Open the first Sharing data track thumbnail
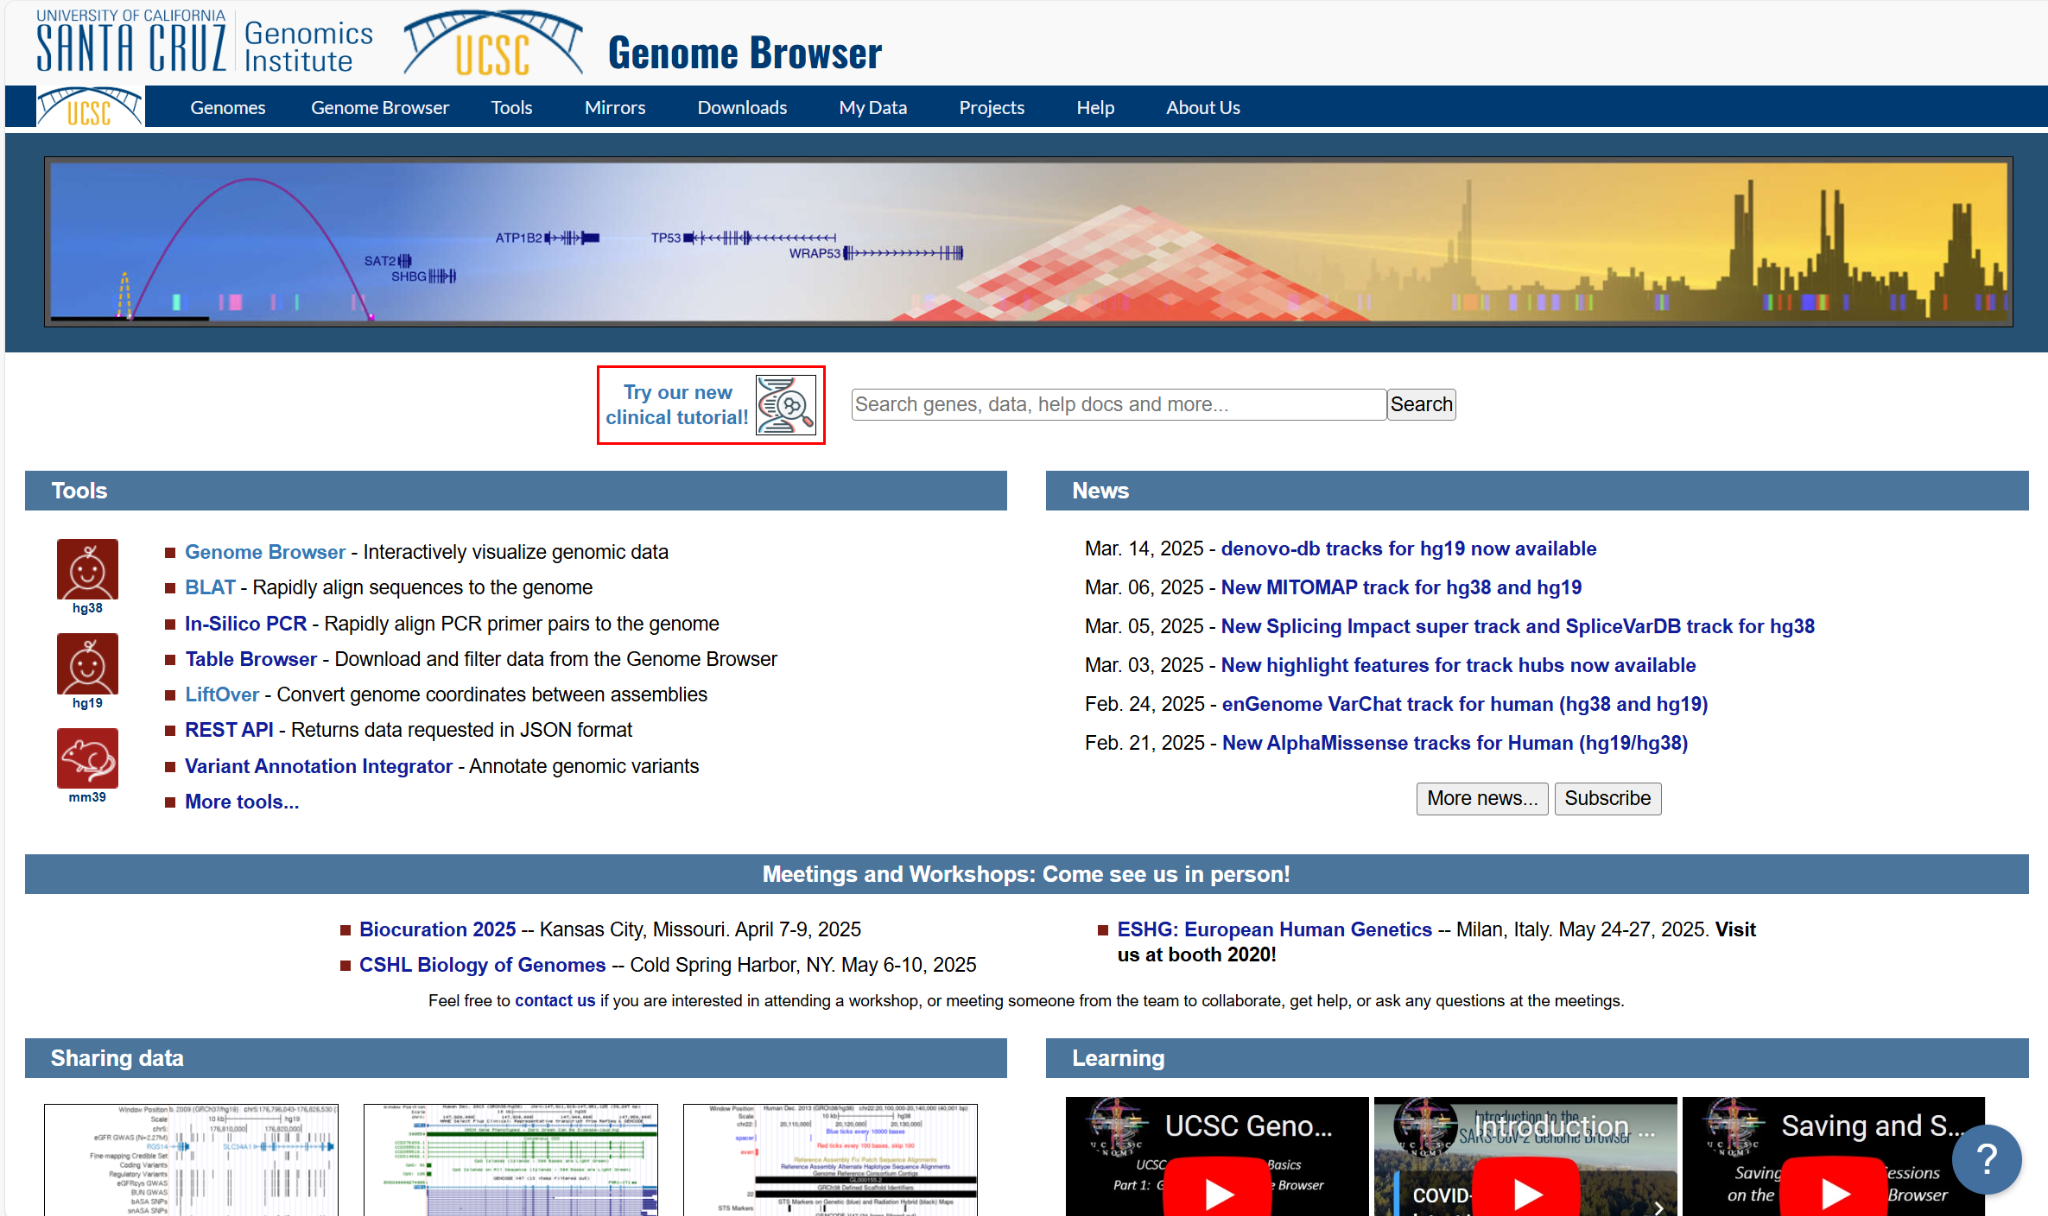The width and height of the screenshot is (2048, 1216). (x=191, y=1160)
